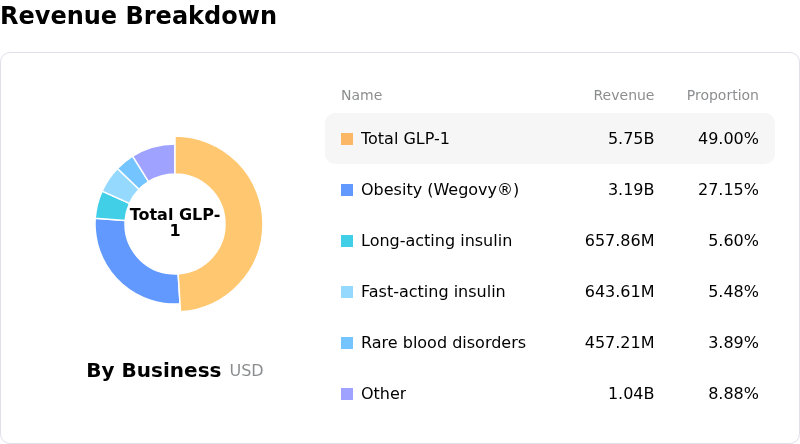This screenshot has width=800, height=444.
Task: Select the Obesity (Wegovy®) row label
Action: 439,190
